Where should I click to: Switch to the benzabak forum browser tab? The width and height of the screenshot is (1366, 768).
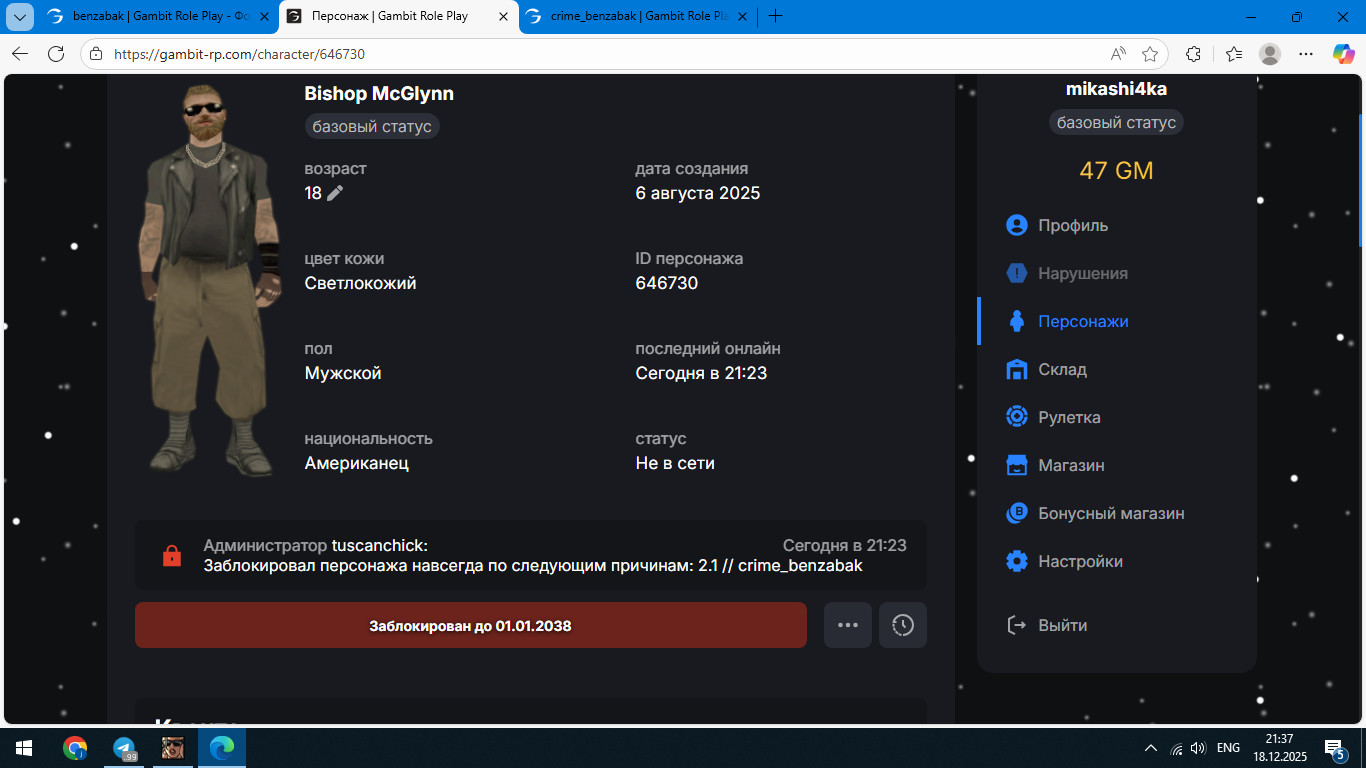click(160, 16)
